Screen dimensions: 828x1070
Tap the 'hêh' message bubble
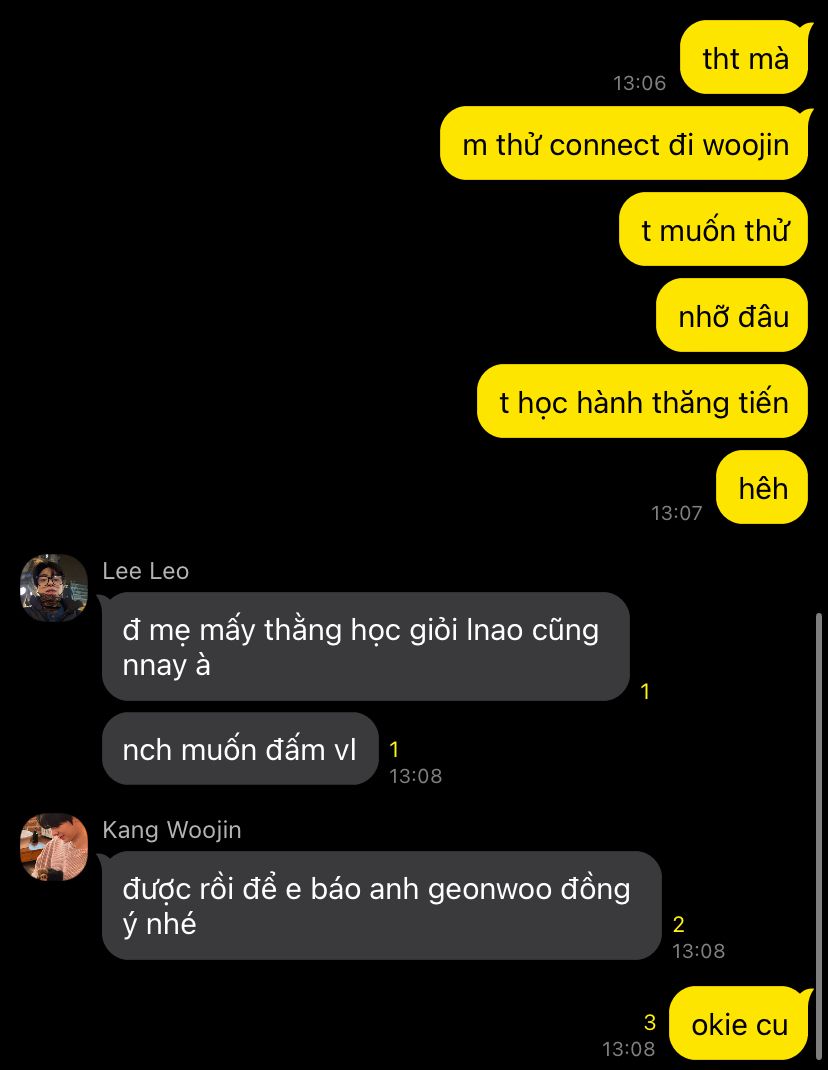762,488
